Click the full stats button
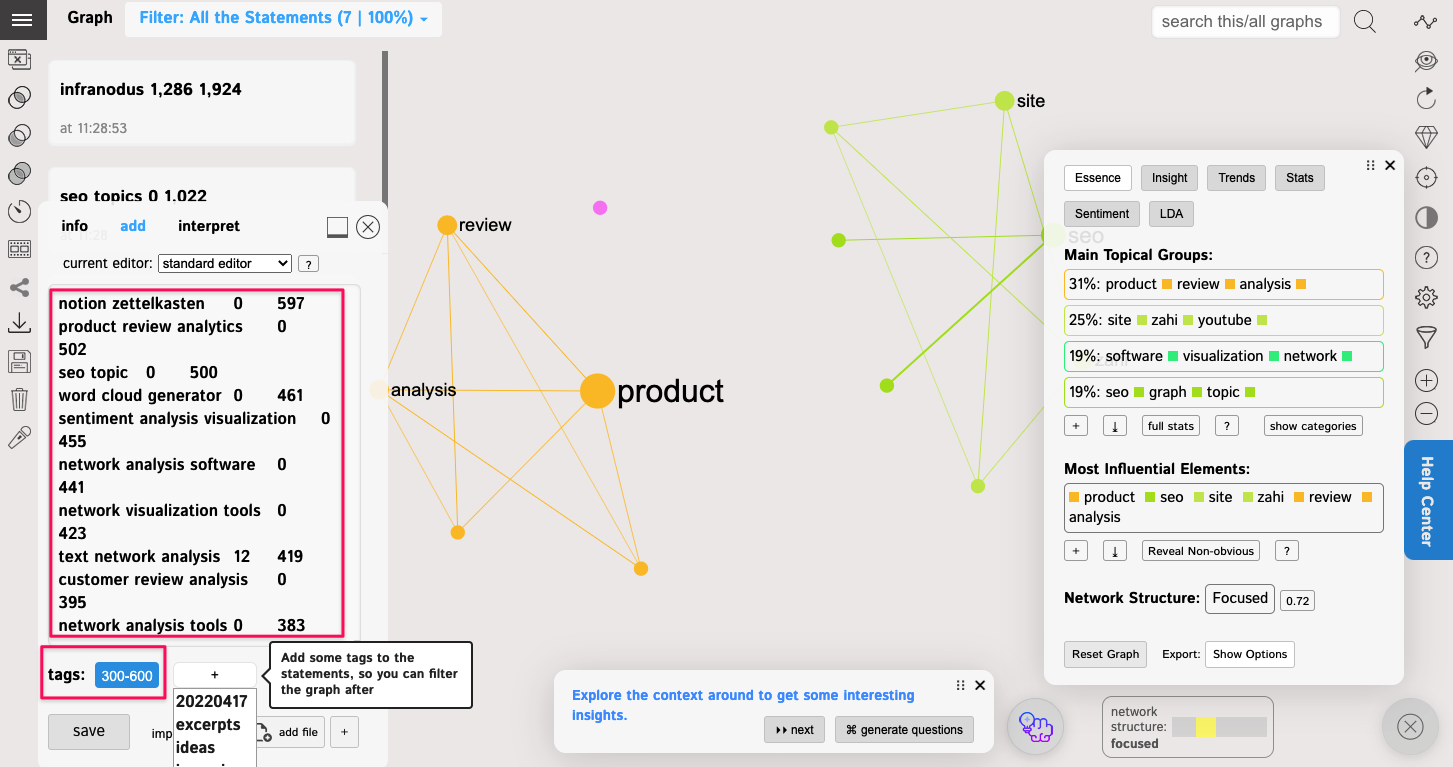 pos(1171,426)
